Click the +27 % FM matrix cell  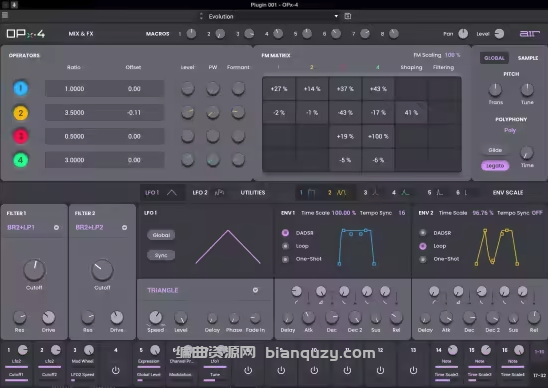pos(279,89)
